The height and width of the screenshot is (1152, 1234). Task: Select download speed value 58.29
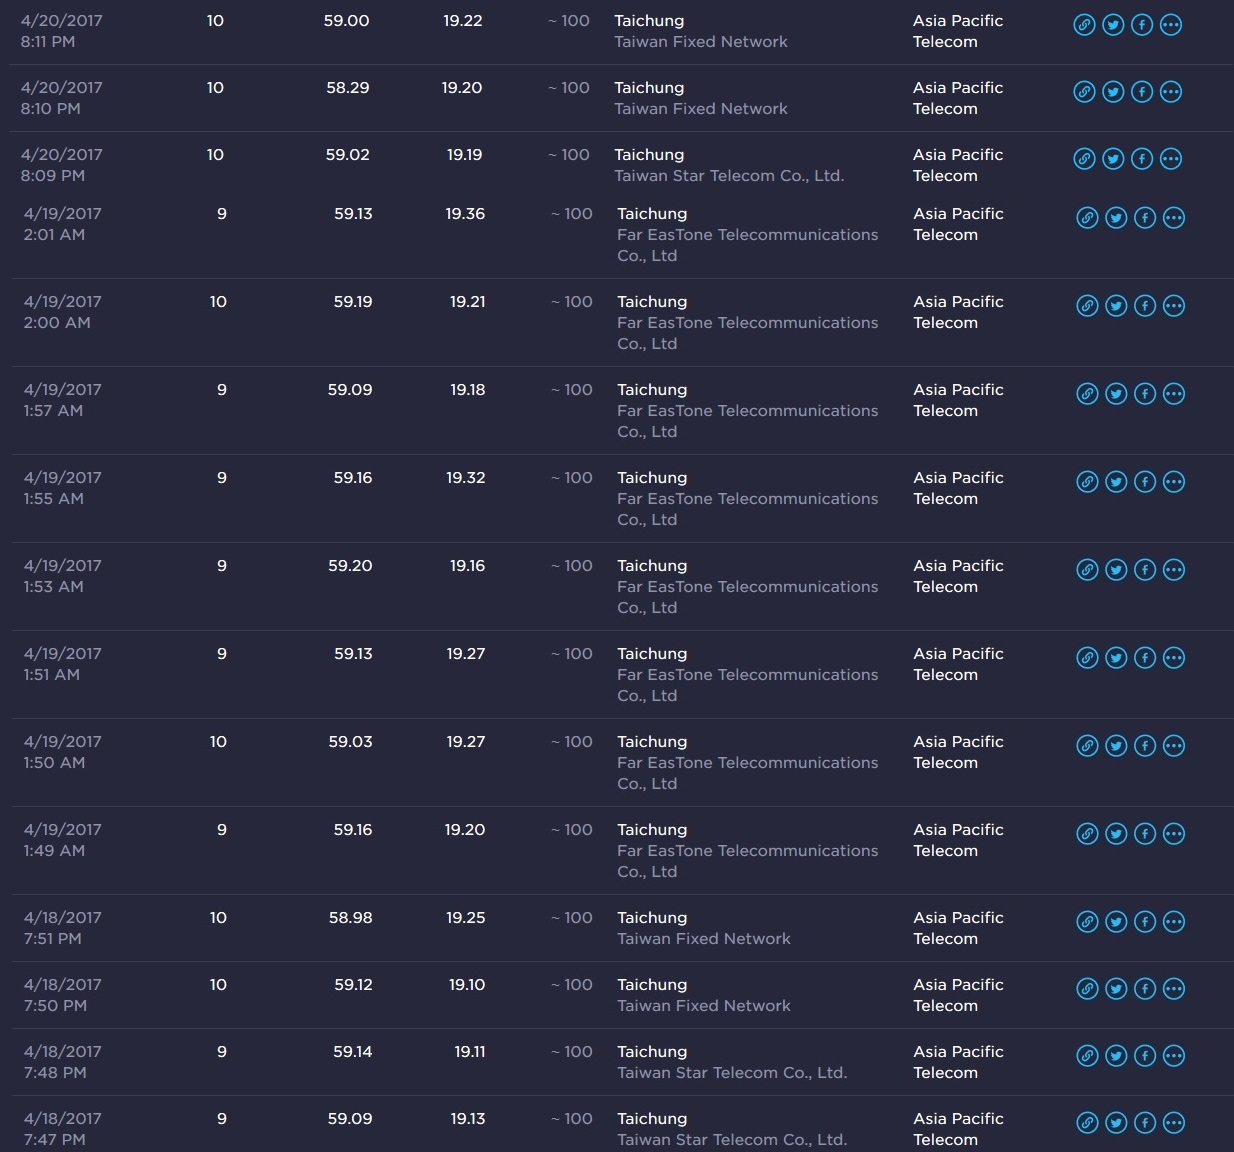[x=348, y=88]
